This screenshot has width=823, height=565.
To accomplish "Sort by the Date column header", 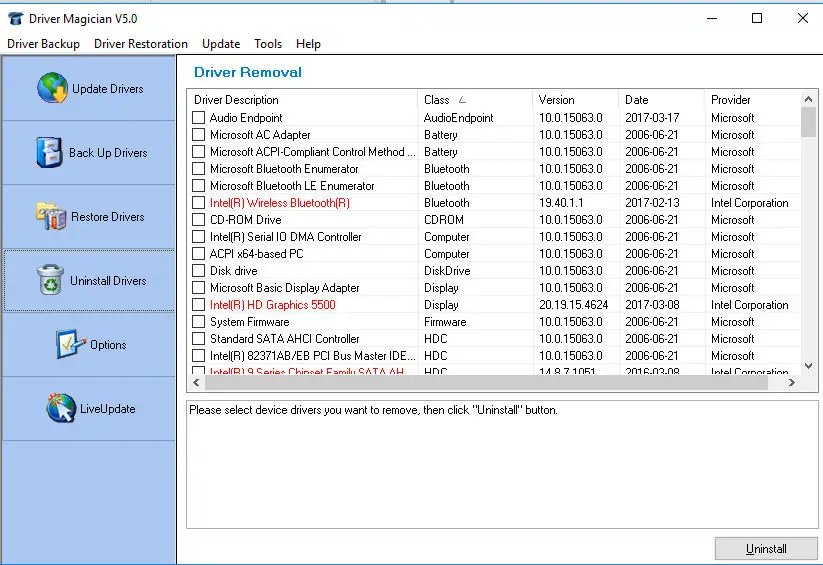I will pos(661,100).
